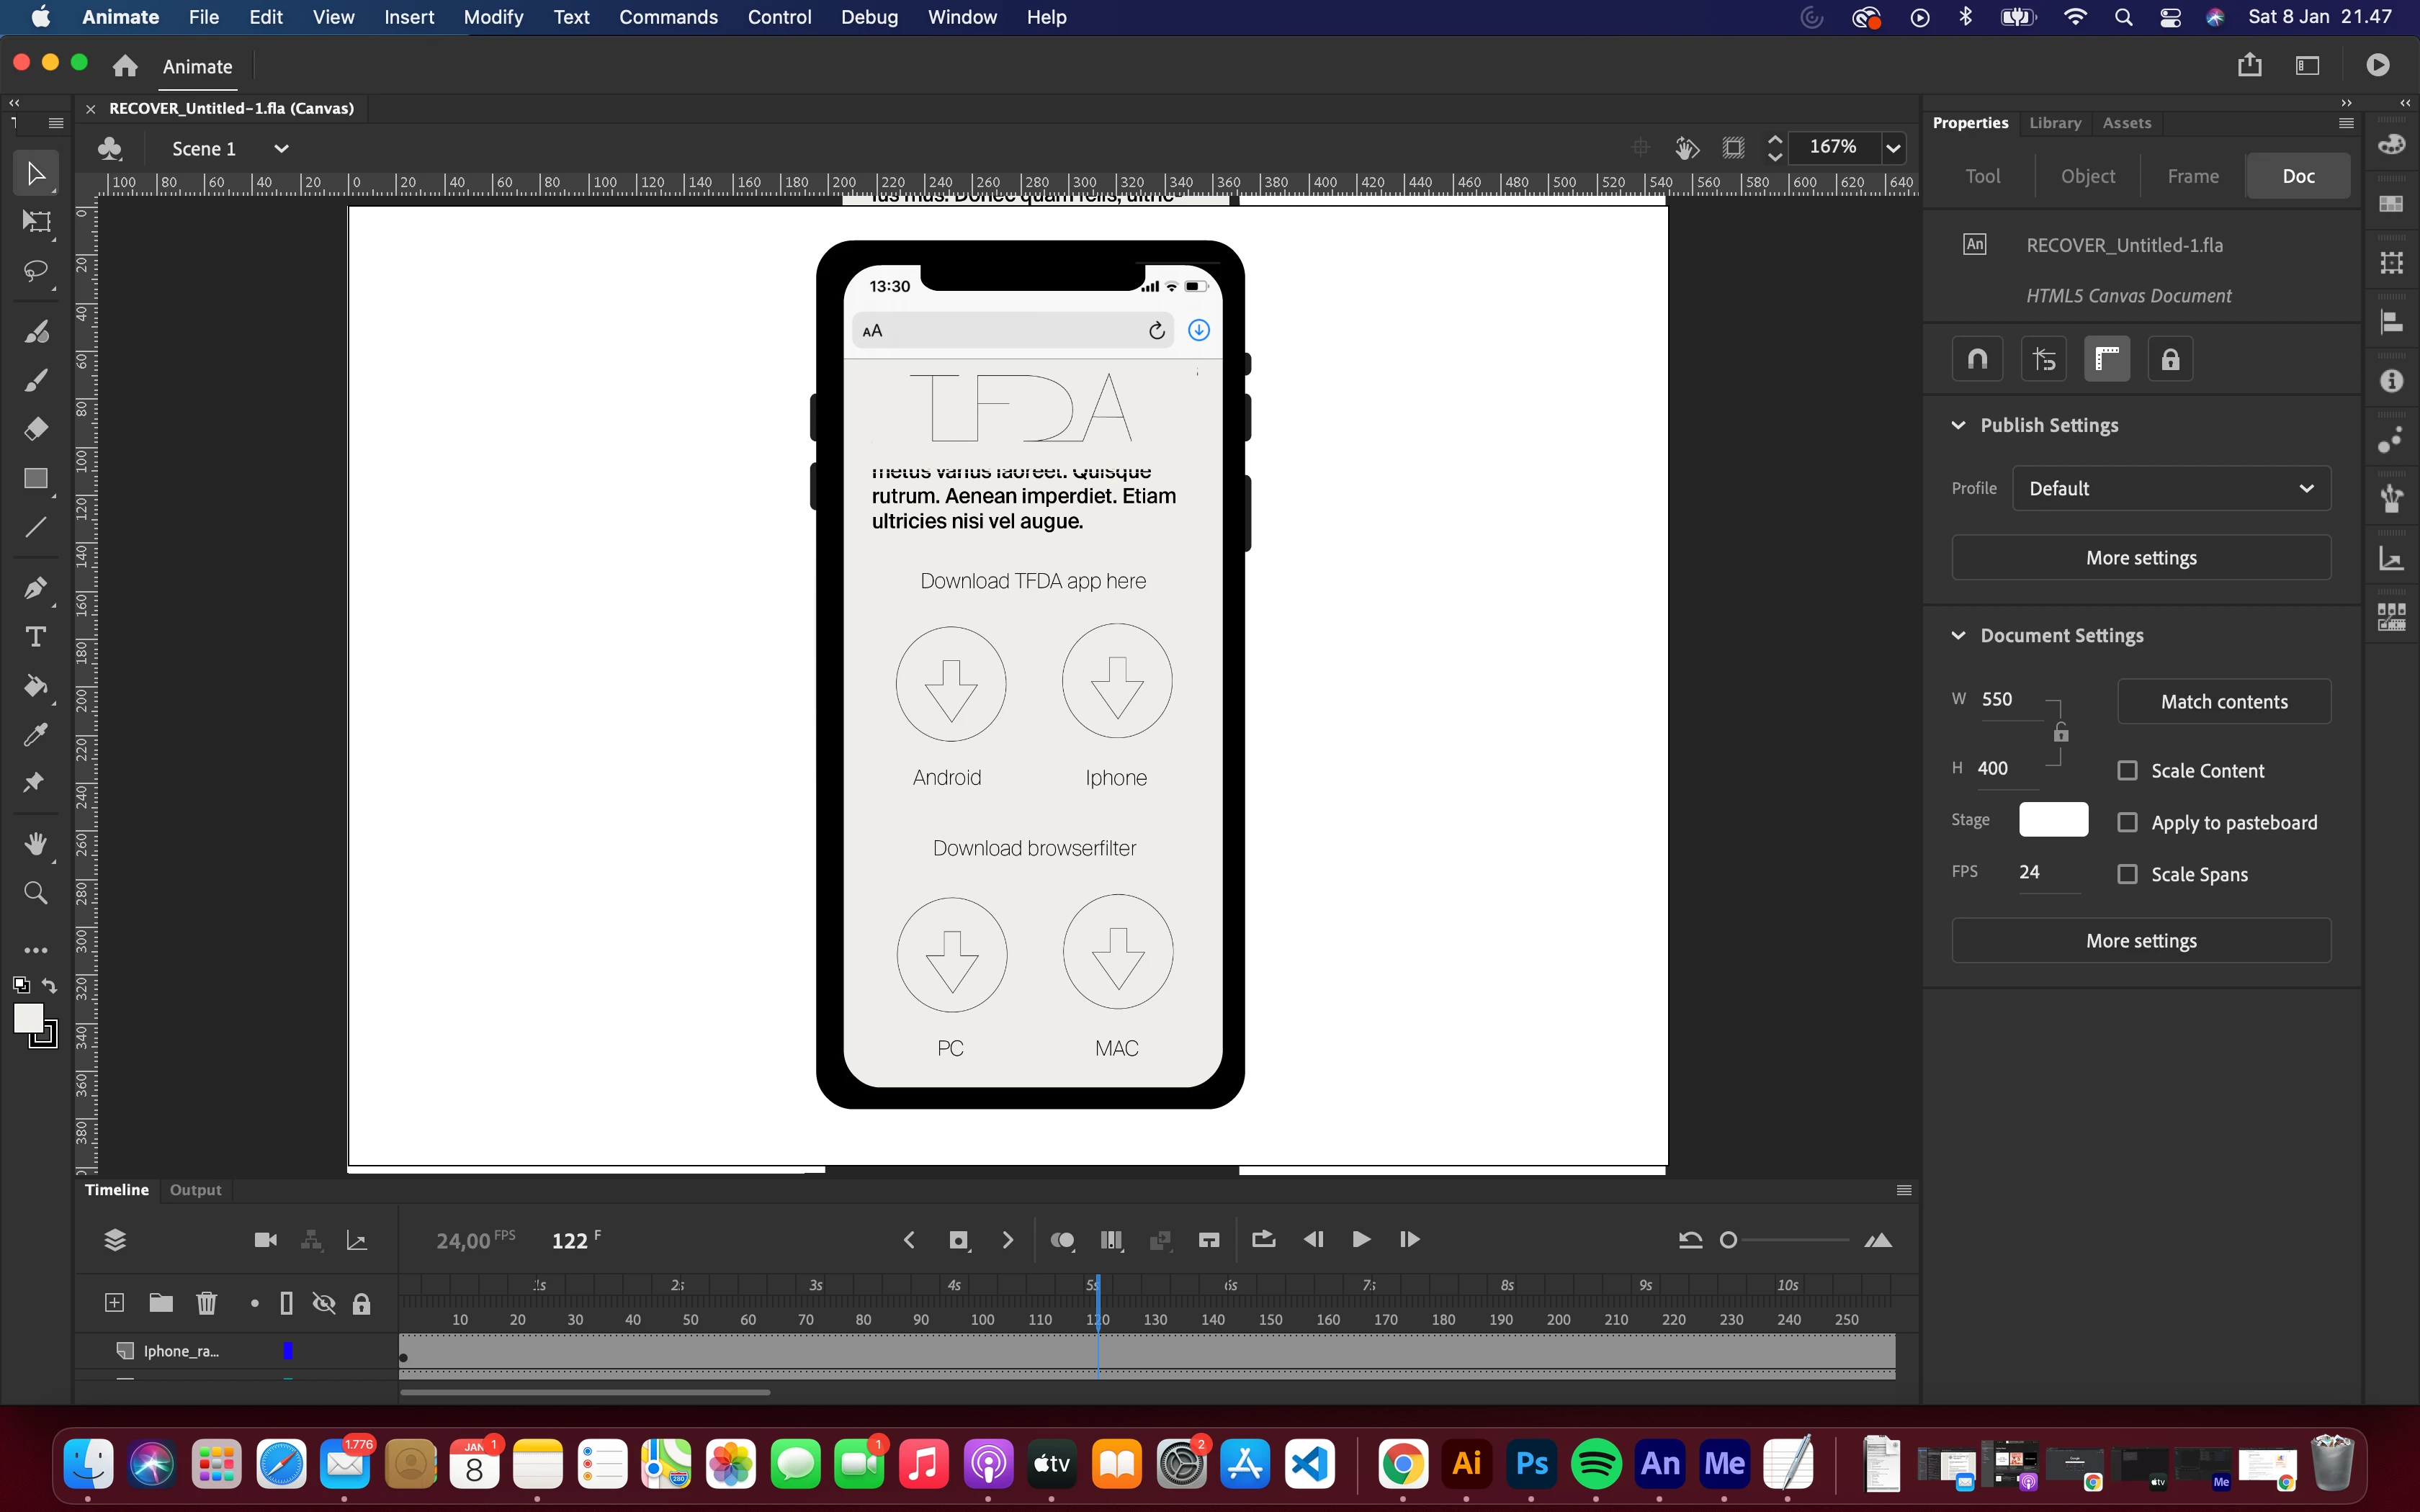Check Apply to pasteboard option
The image size is (2420, 1512).
(x=2127, y=822)
